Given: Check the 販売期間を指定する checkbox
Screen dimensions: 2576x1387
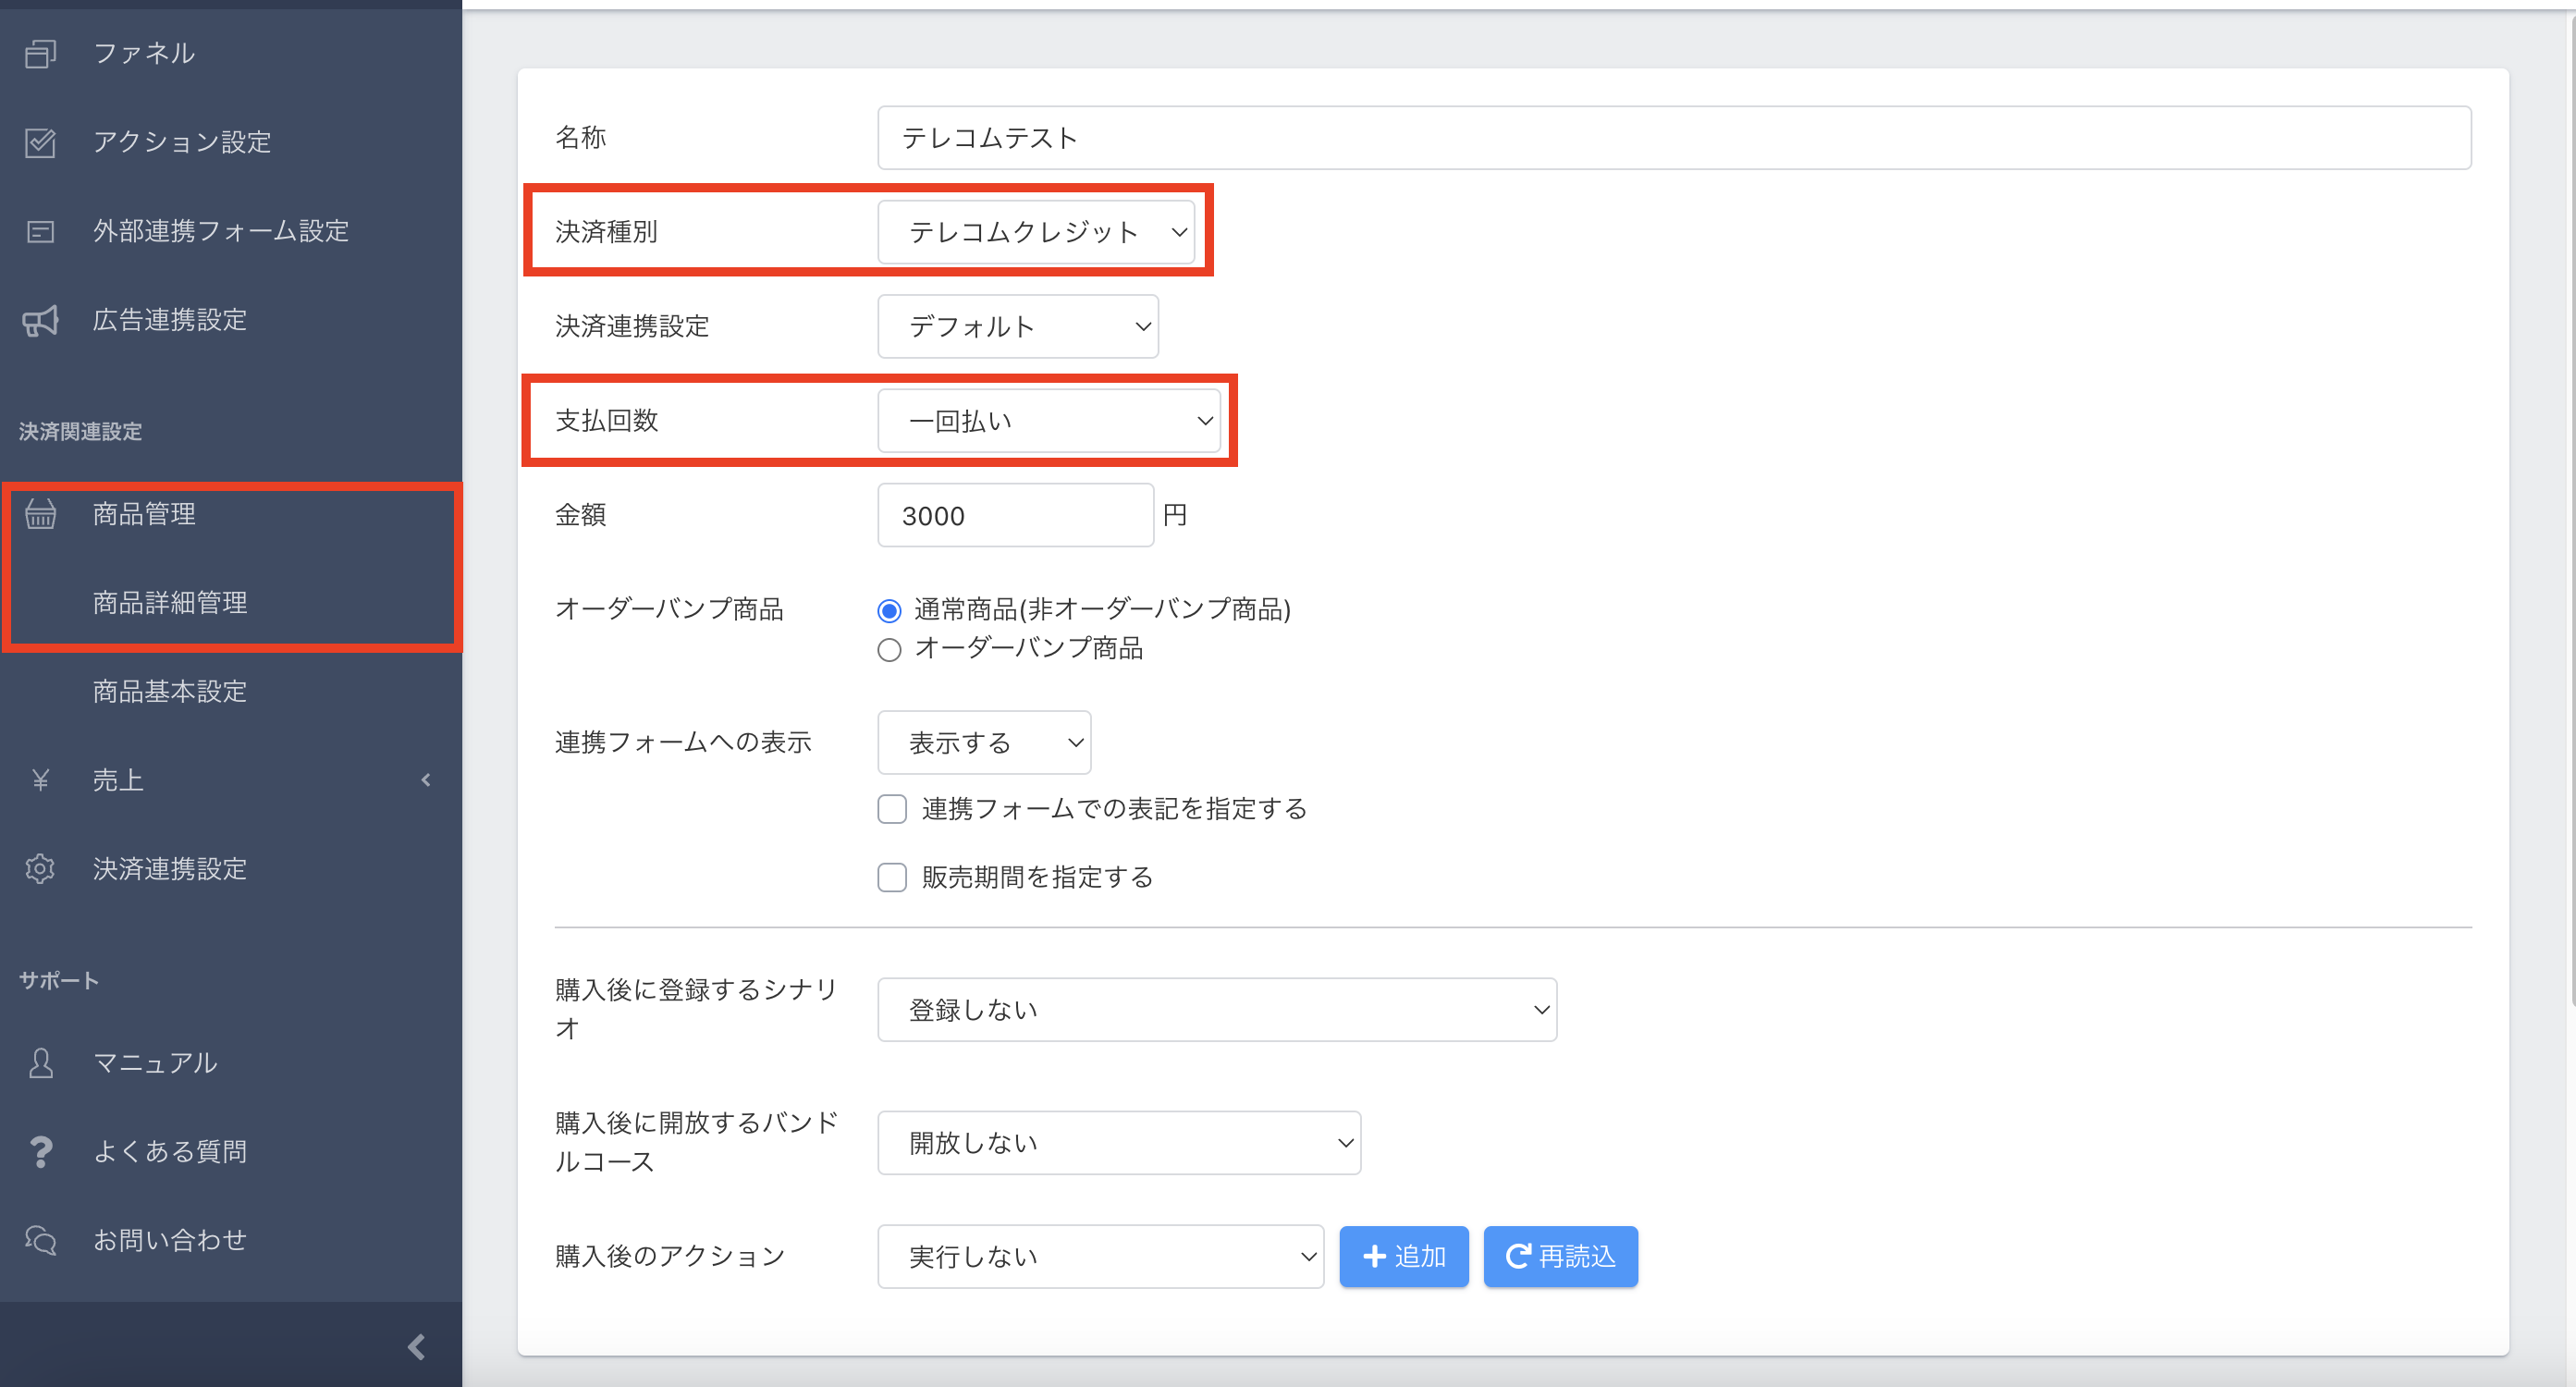Looking at the screenshot, I should pyautogui.click(x=892, y=878).
